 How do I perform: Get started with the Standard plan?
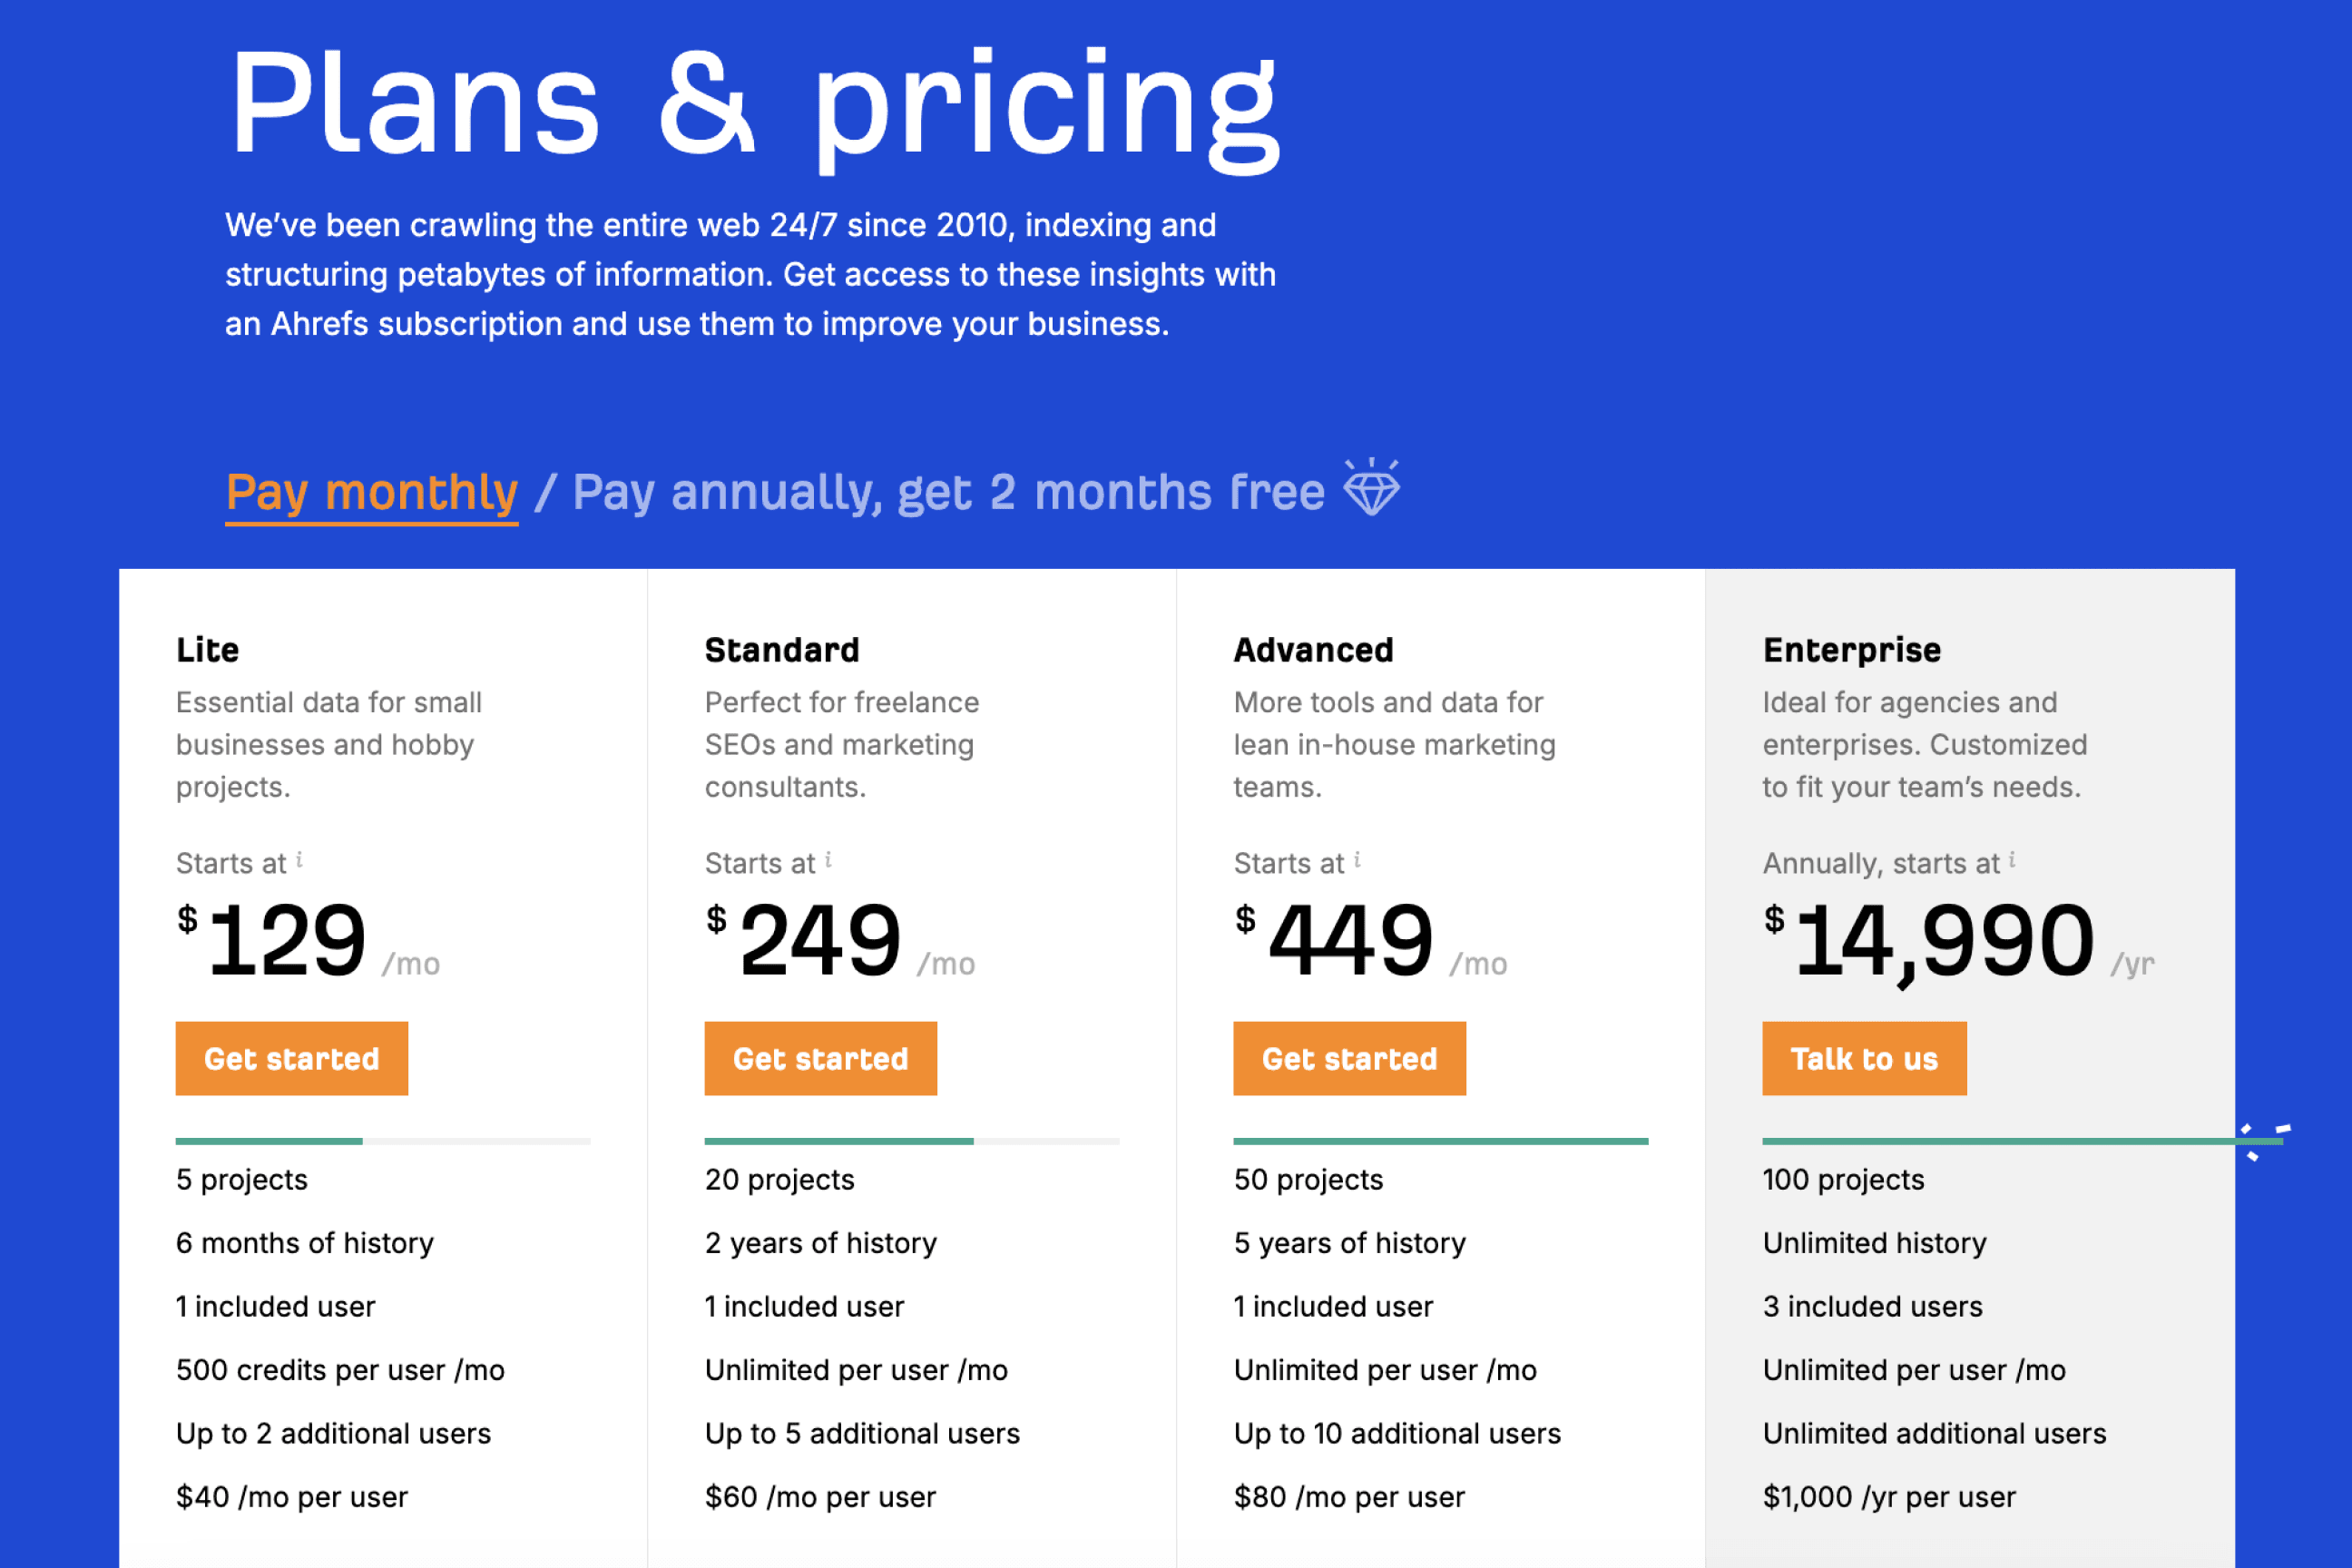[820, 1058]
